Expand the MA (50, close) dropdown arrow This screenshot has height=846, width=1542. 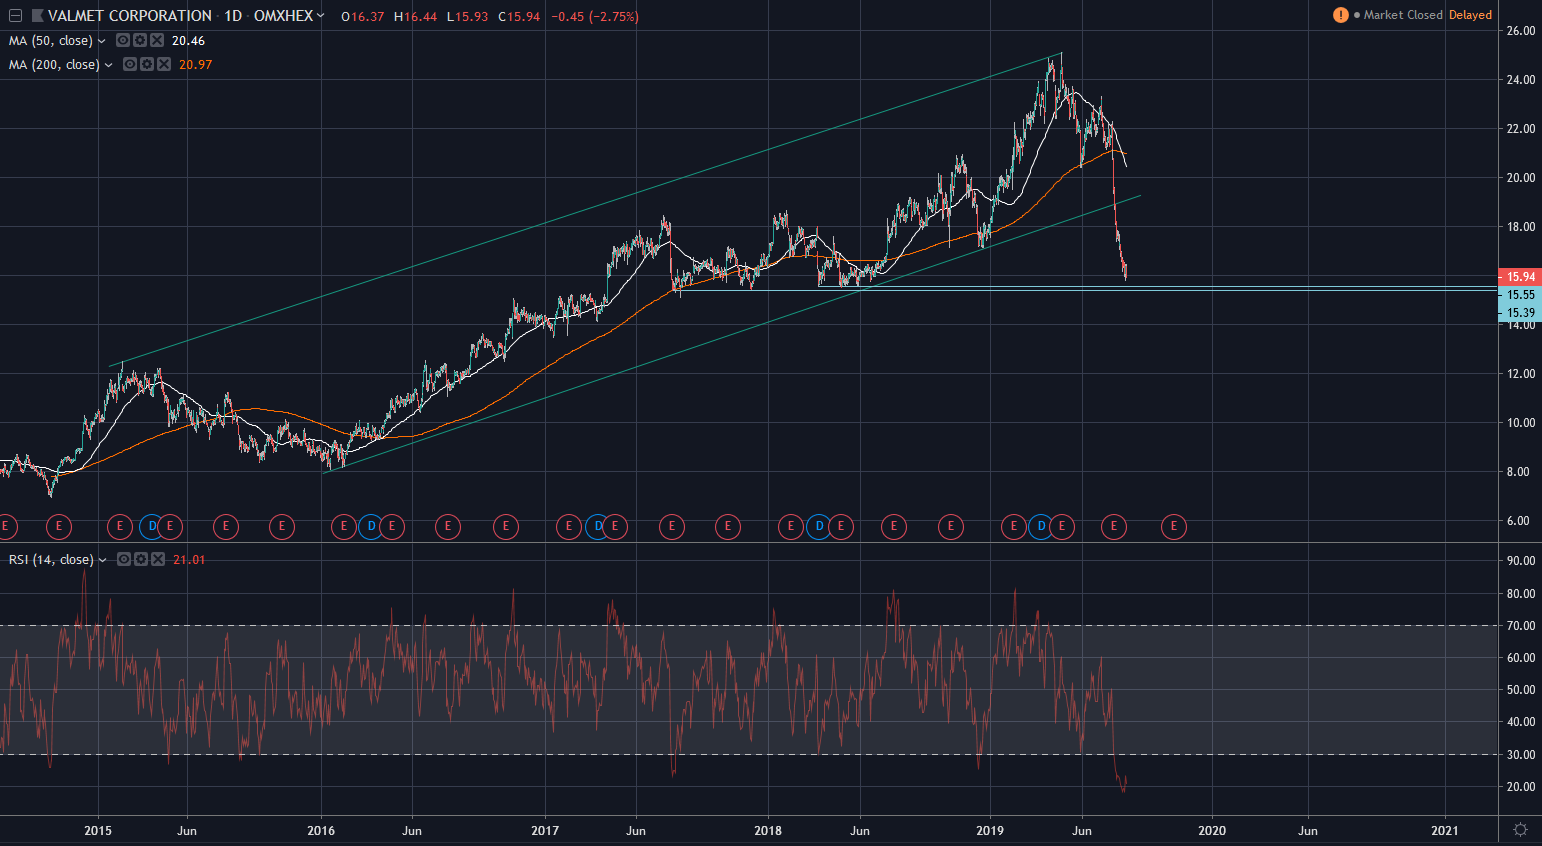[x=102, y=41]
